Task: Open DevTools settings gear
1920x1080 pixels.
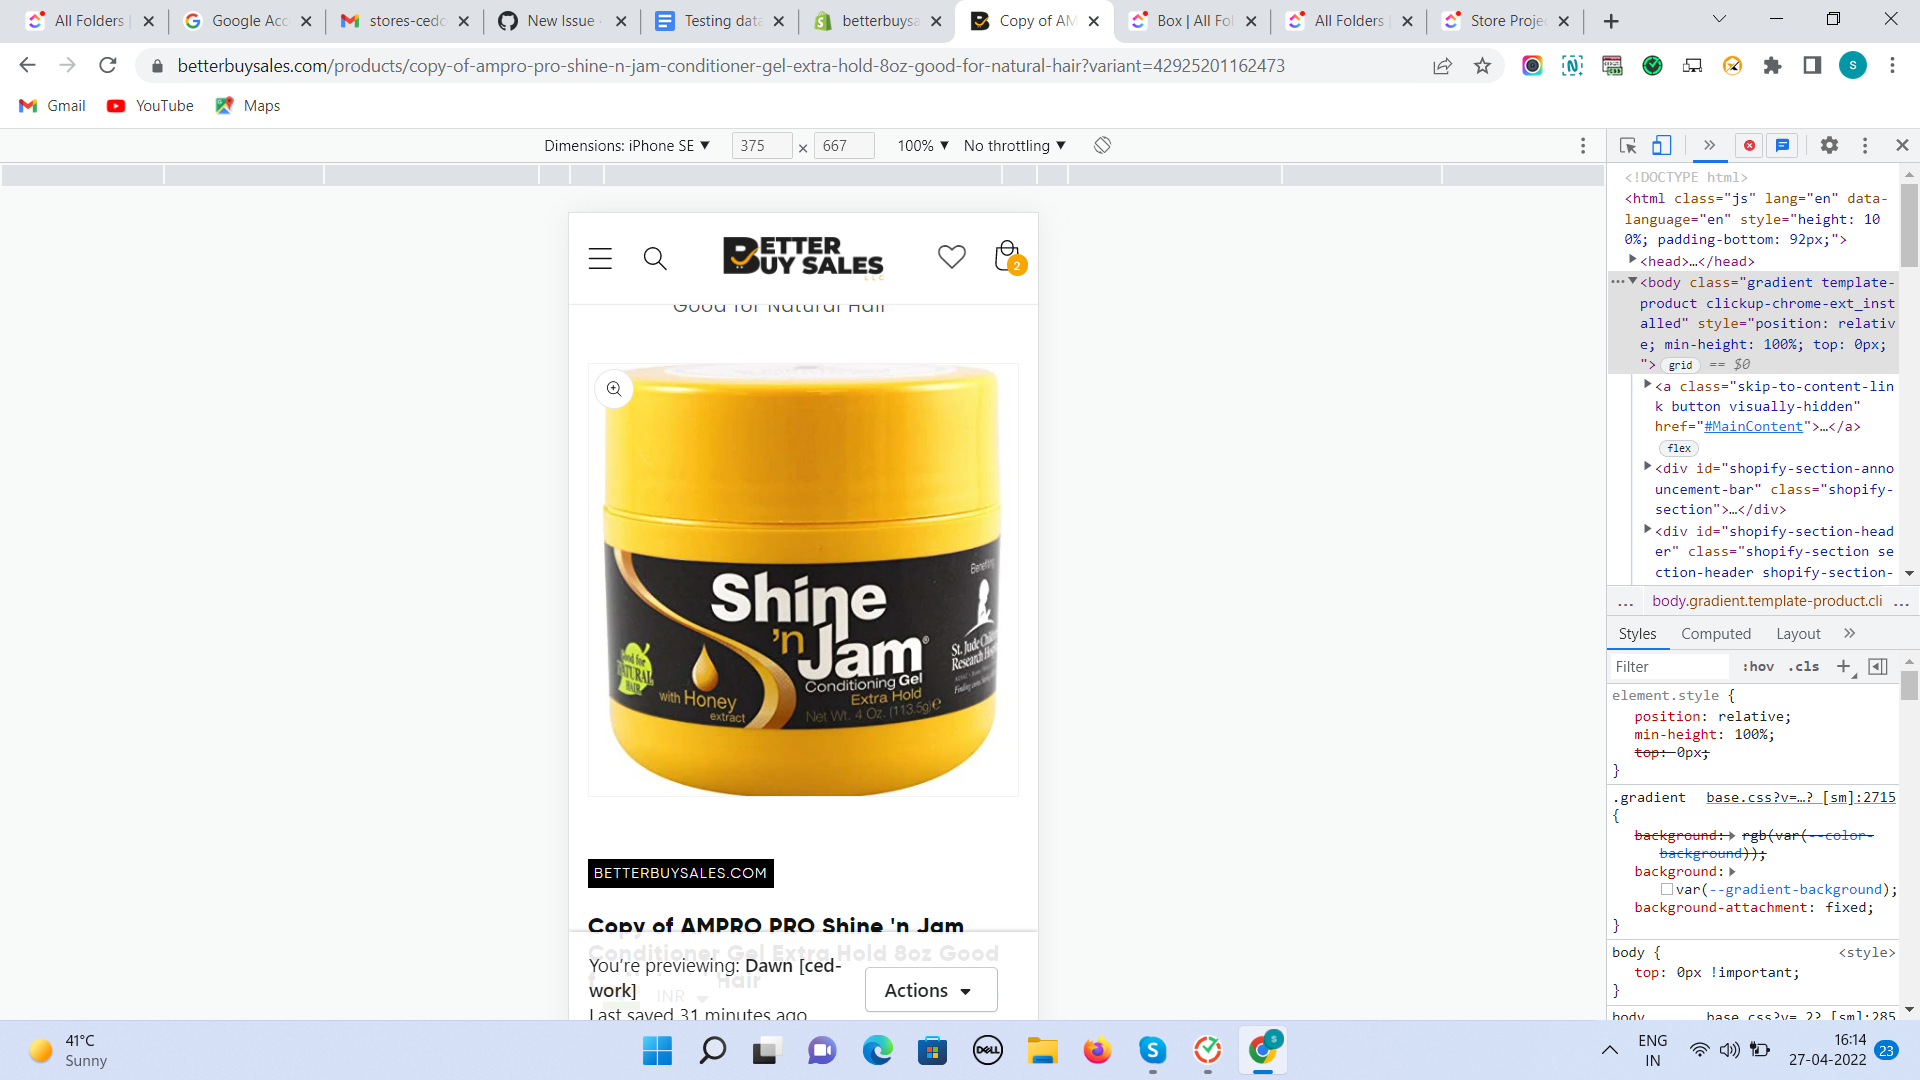Action: (1829, 146)
